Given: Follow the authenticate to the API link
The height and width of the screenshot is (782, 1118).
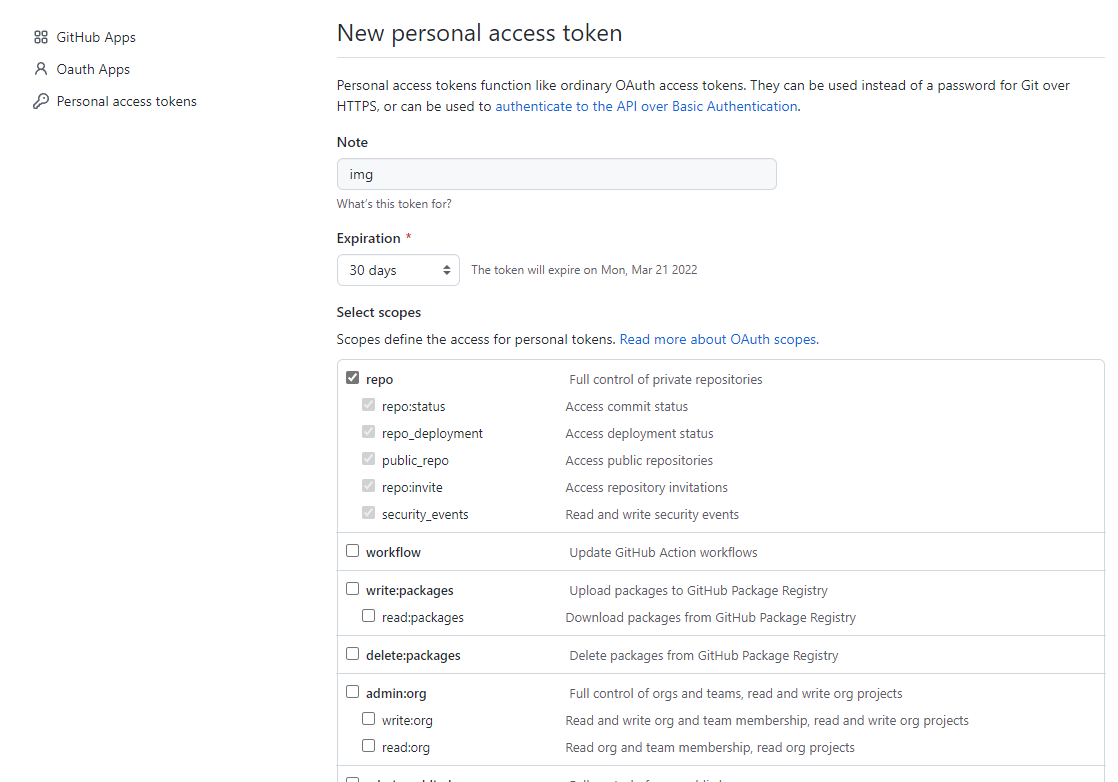Looking at the screenshot, I should coord(646,106).
